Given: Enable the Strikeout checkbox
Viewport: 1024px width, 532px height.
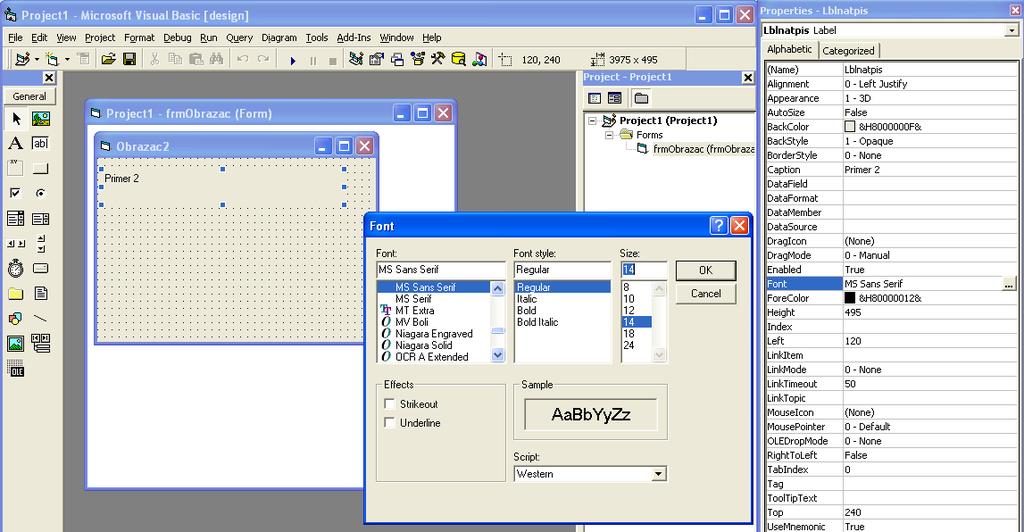Looking at the screenshot, I should coord(389,403).
